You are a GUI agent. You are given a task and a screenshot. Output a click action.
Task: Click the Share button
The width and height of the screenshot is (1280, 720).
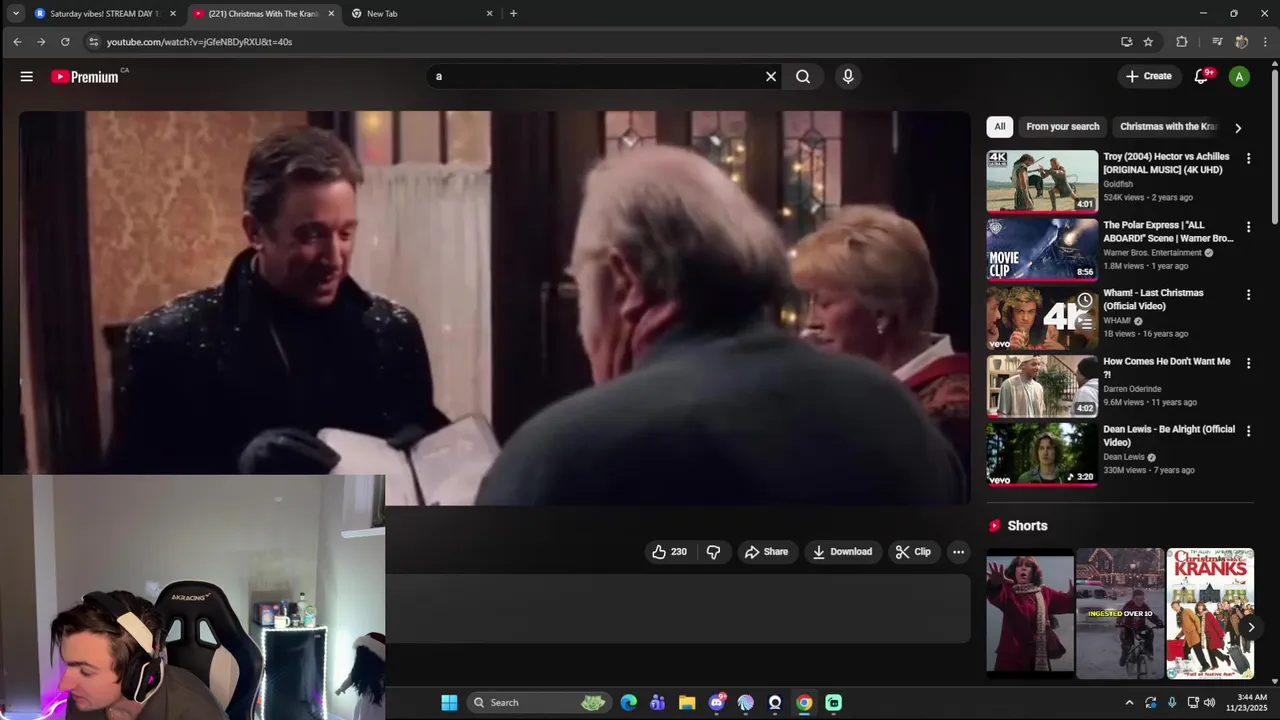coord(766,552)
